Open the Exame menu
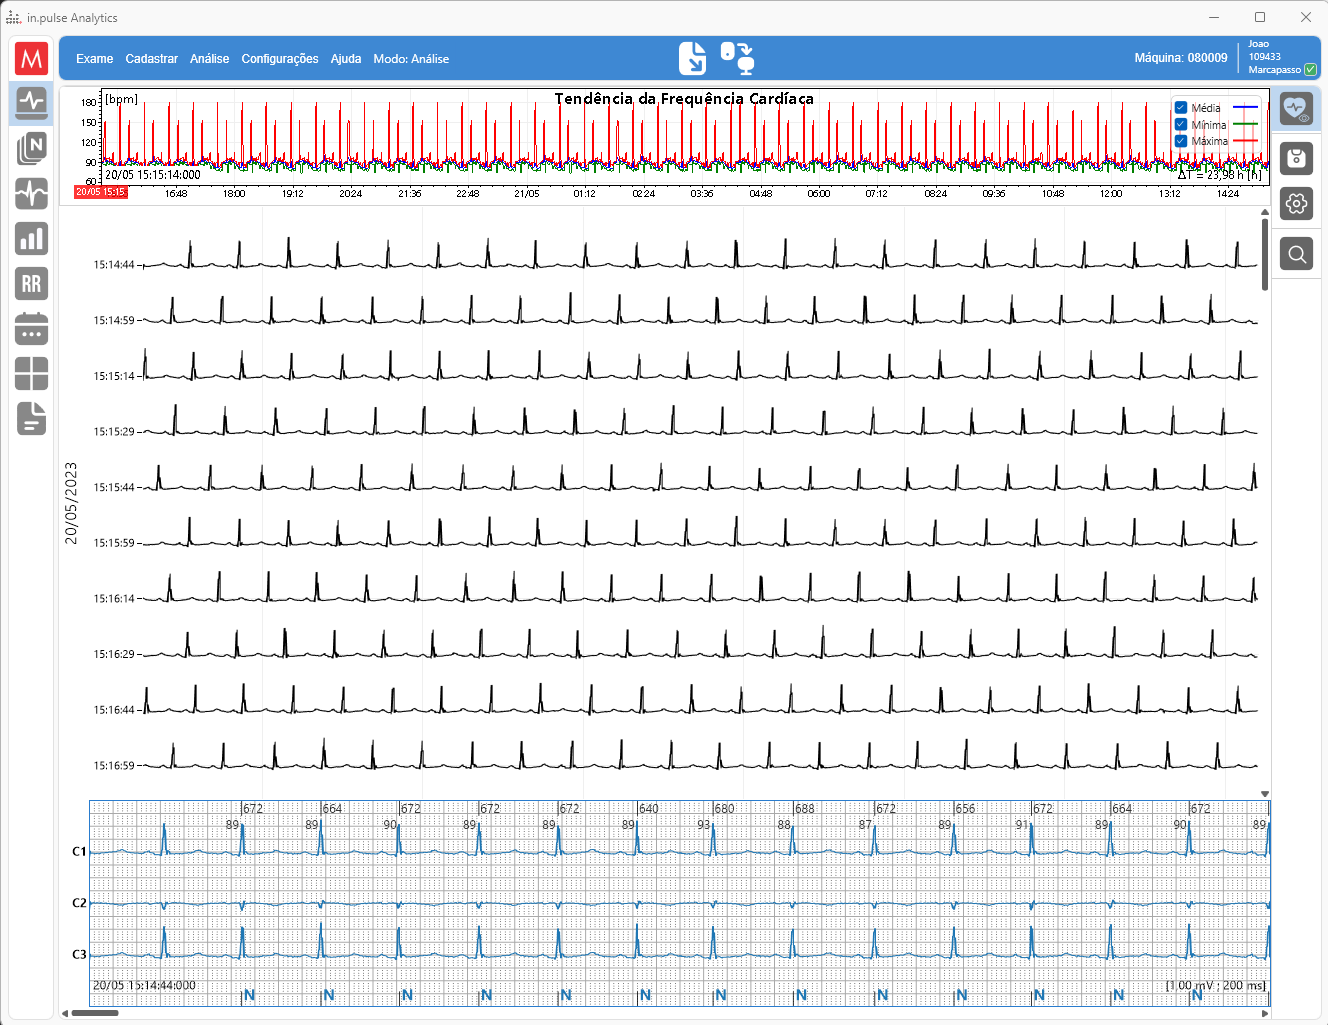Viewport: 1328px width, 1025px height. point(94,58)
